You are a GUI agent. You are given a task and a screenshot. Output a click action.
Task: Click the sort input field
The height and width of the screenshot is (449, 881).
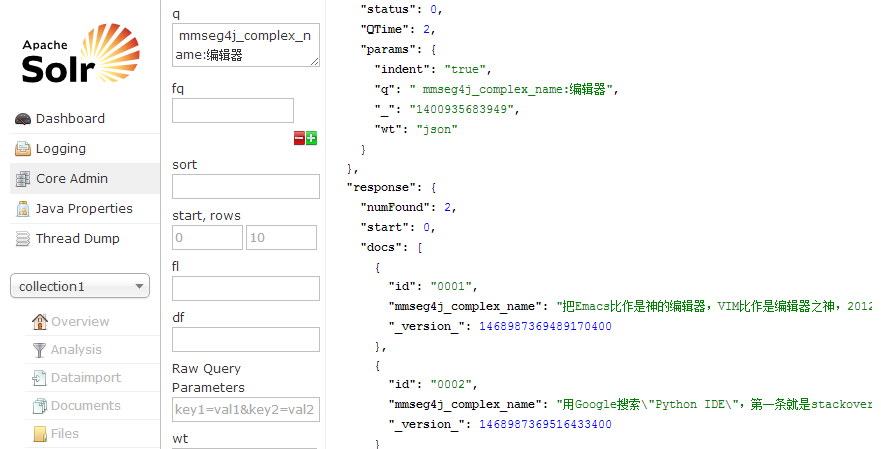tap(245, 186)
